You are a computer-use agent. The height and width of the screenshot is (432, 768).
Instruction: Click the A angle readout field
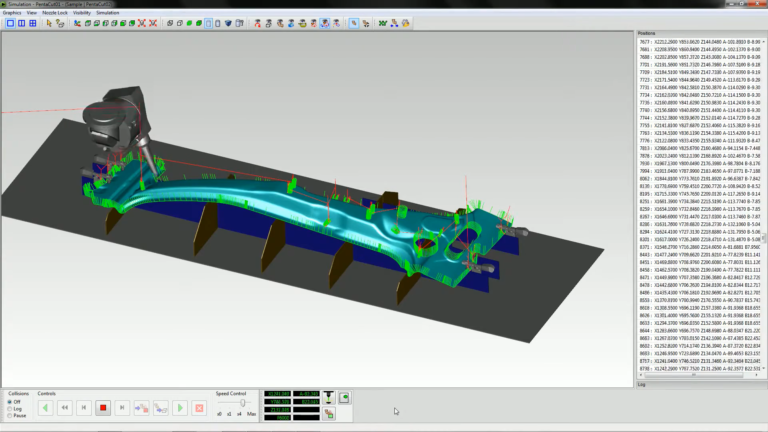click(x=307, y=394)
